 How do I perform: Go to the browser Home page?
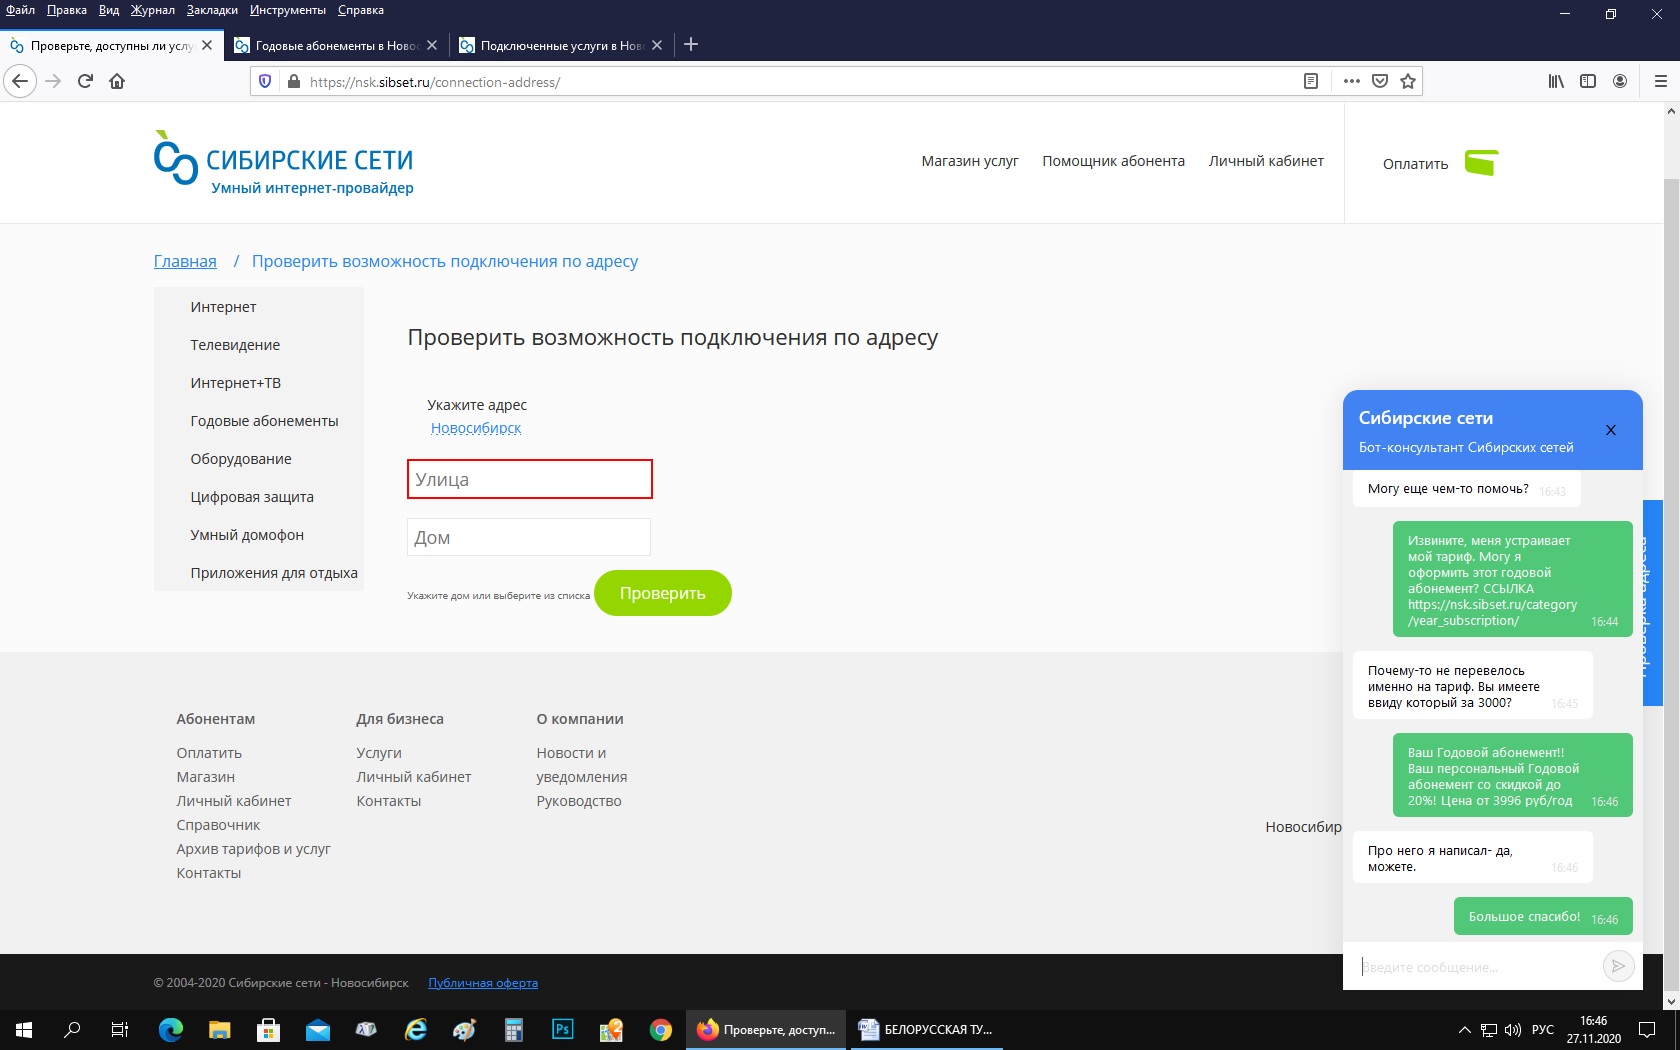tap(117, 81)
